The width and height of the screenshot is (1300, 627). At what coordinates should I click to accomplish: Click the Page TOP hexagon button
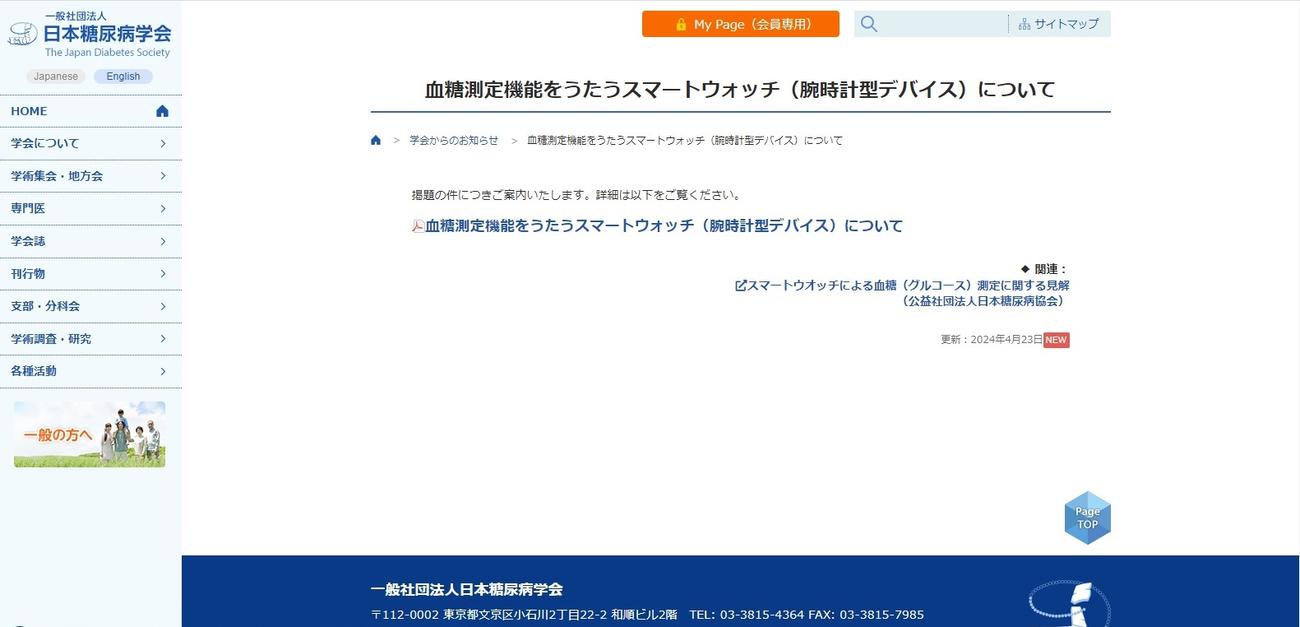1087,517
